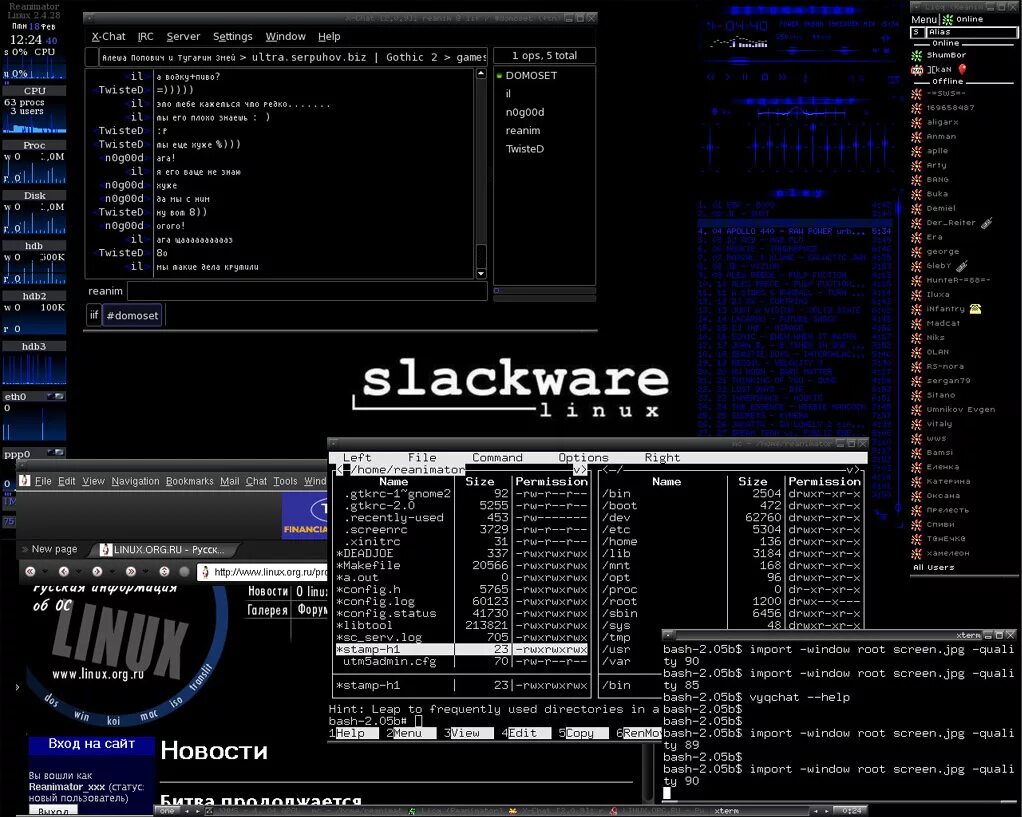
Task: Open the Help menu in XChat
Action: click(x=329, y=37)
